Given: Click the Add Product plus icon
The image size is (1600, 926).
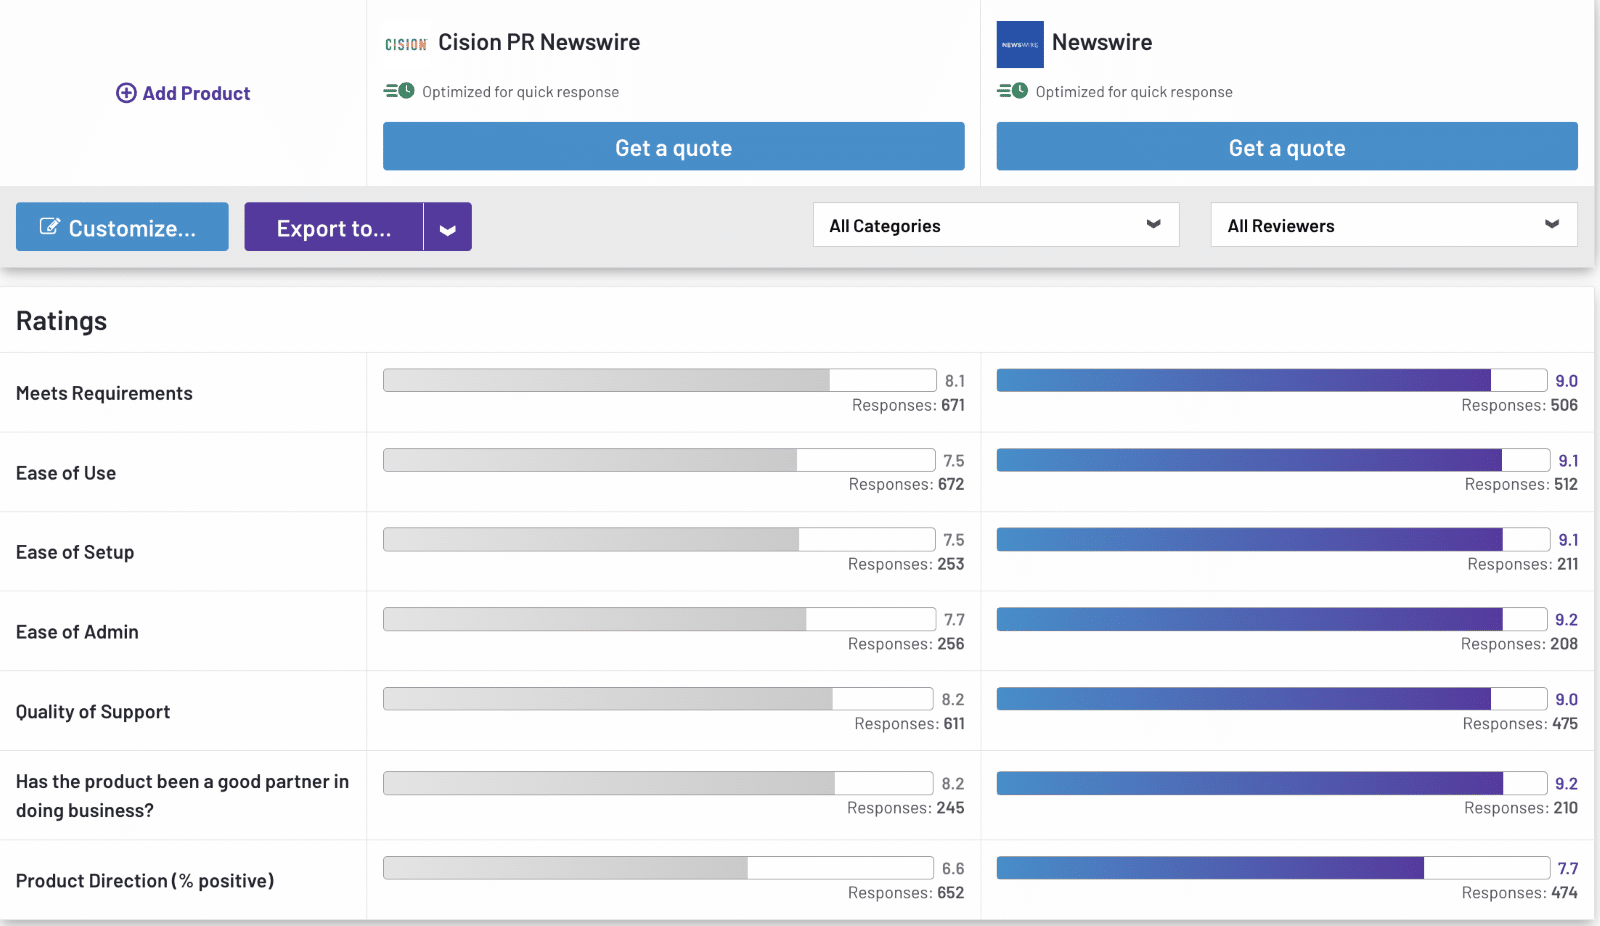Looking at the screenshot, I should click(x=126, y=93).
